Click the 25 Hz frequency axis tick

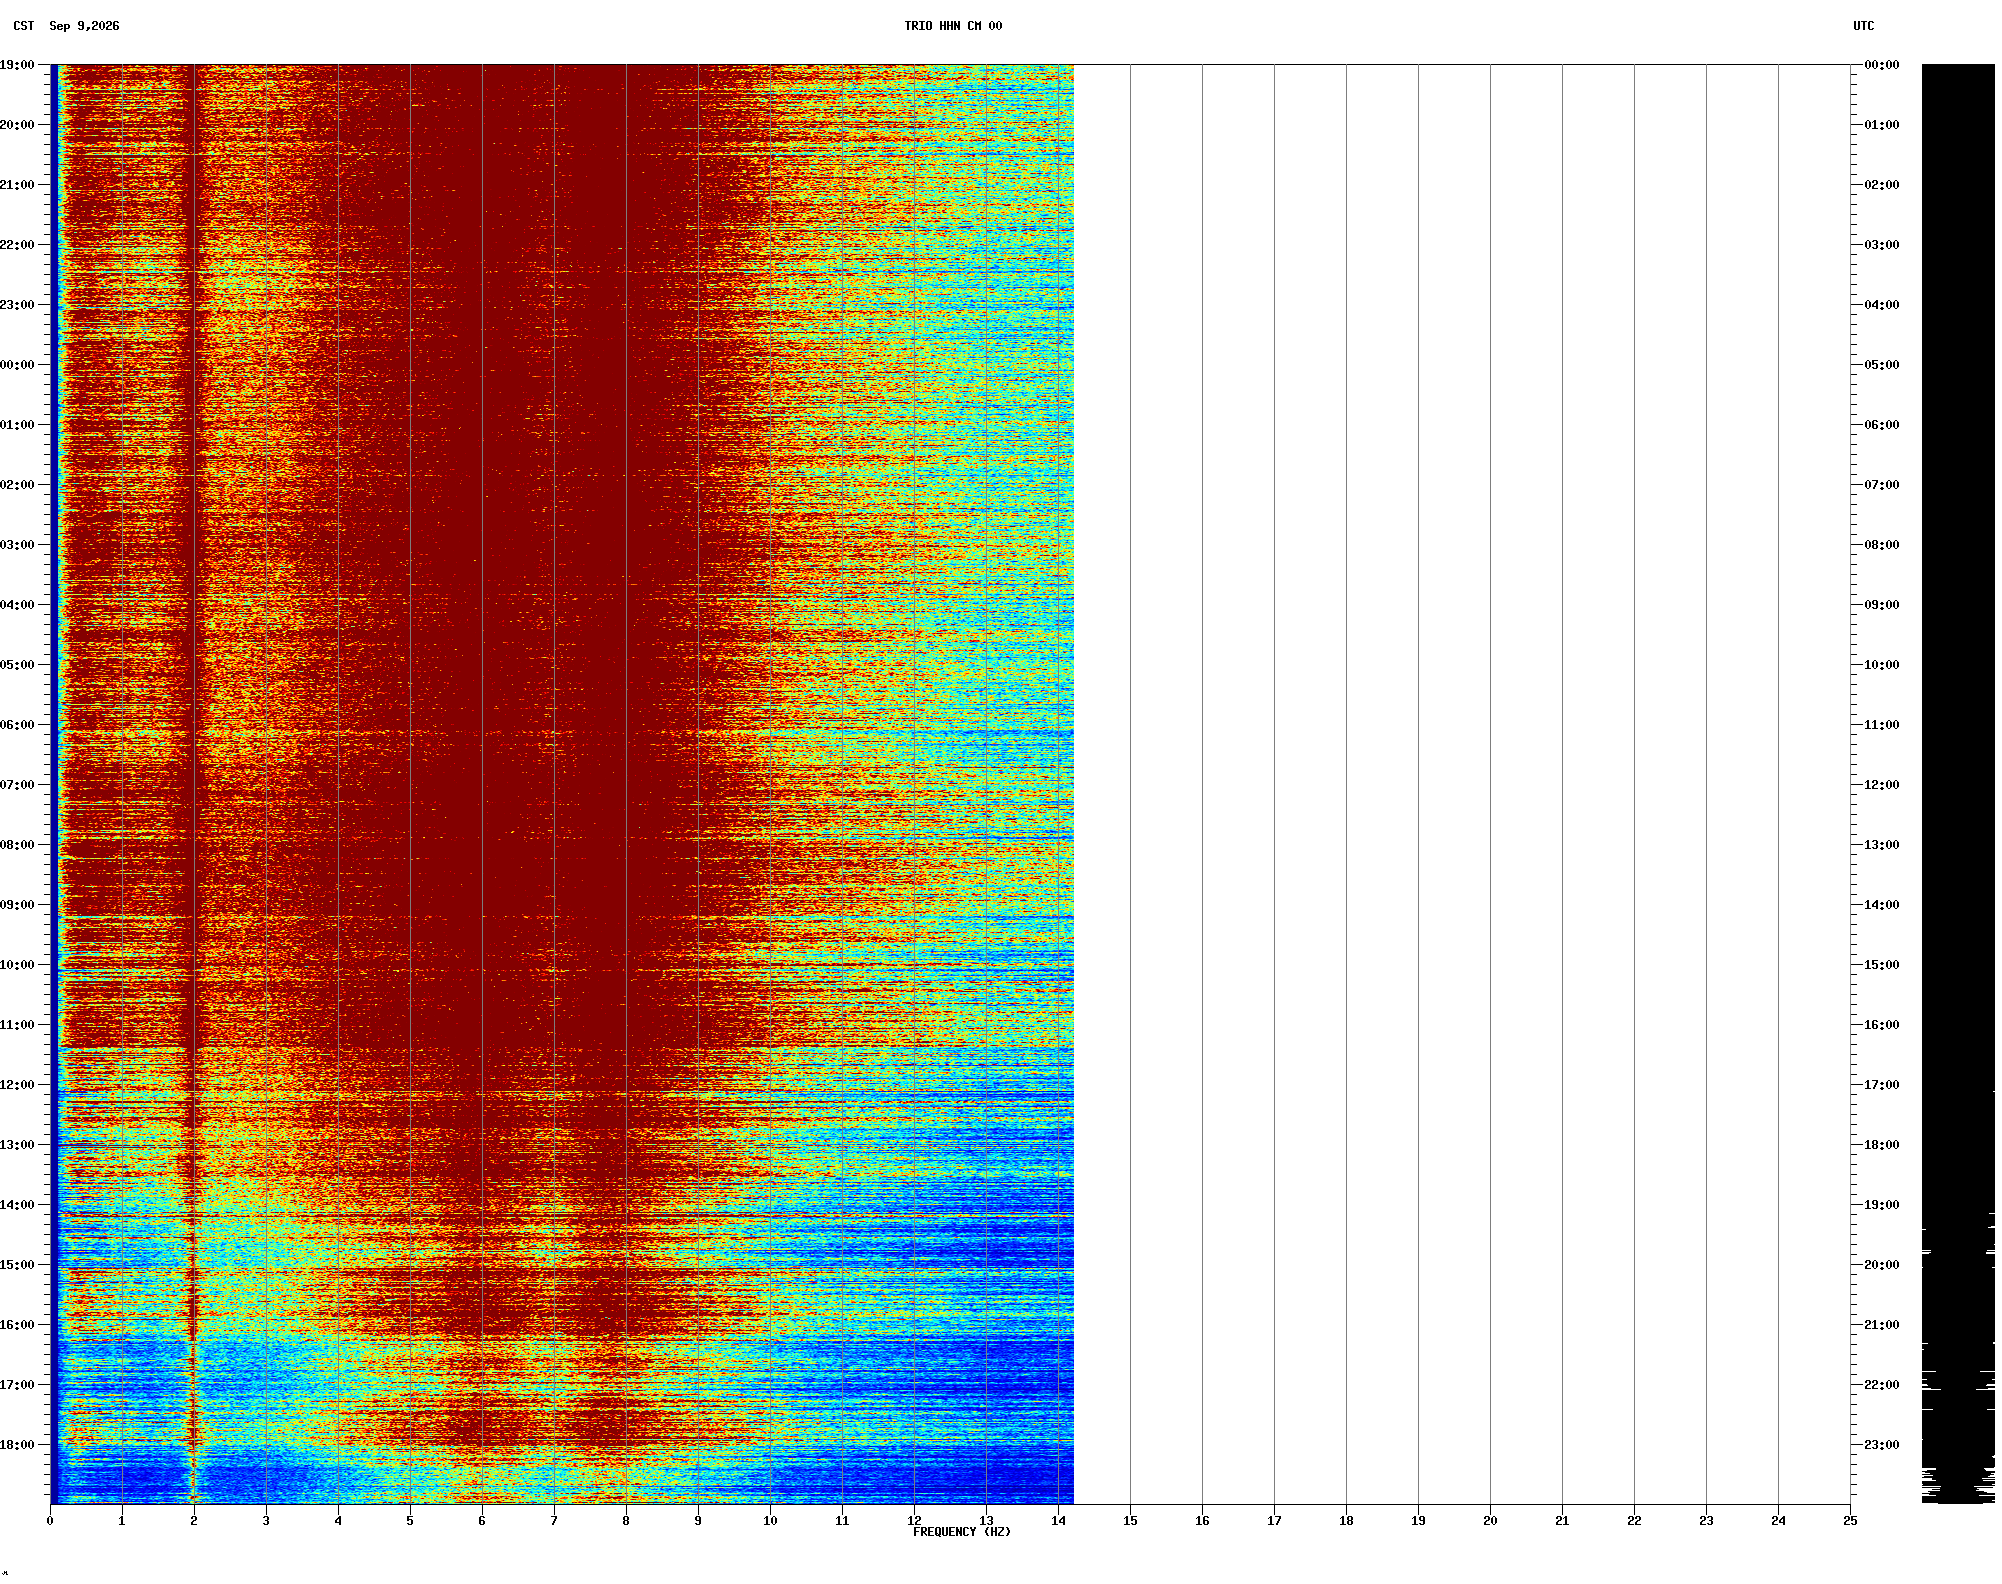(x=1850, y=1521)
